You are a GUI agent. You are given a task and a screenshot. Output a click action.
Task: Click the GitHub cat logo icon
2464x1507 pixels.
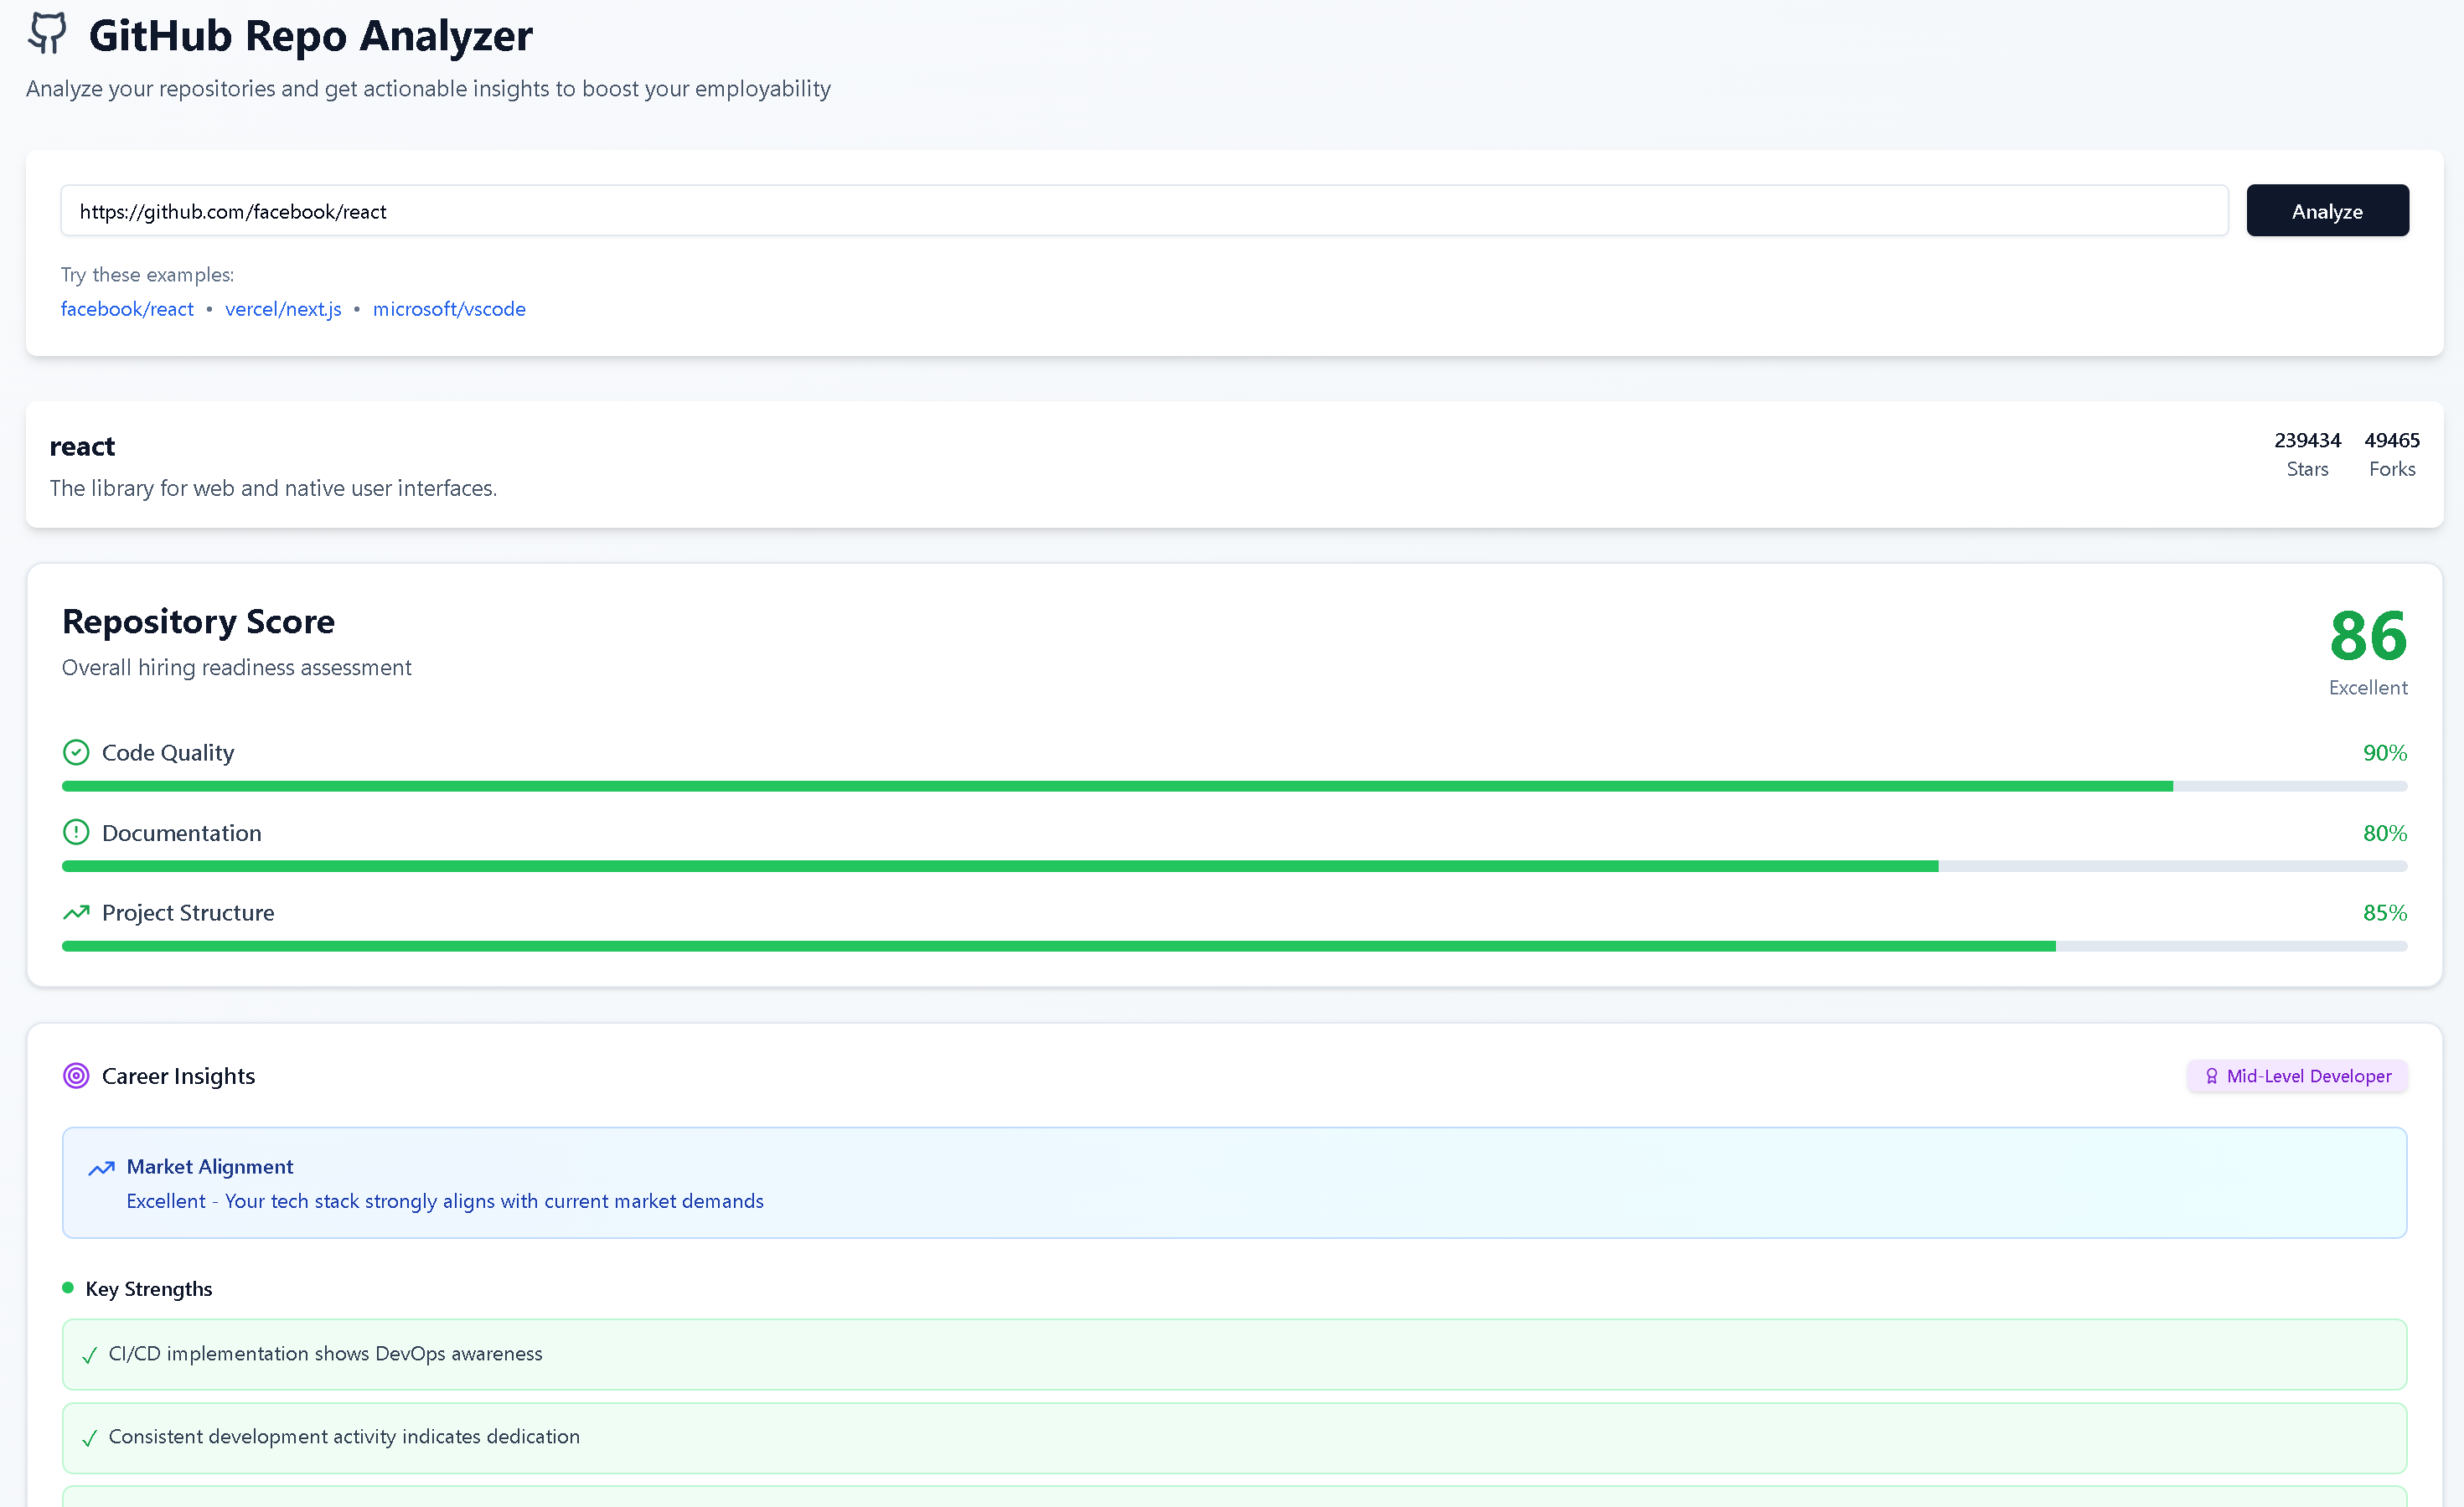pyautogui.click(x=47, y=33)
